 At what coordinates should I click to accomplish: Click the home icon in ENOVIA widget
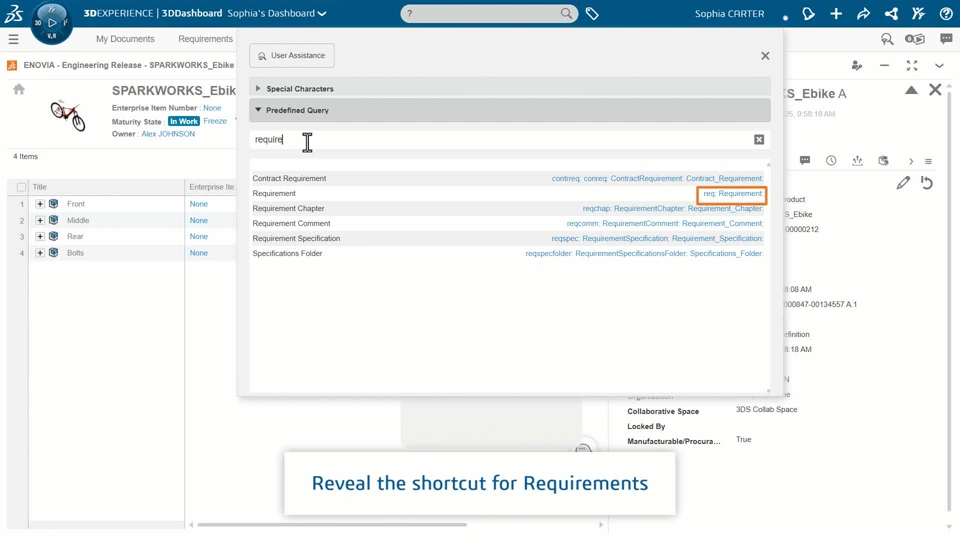(19, 90)
